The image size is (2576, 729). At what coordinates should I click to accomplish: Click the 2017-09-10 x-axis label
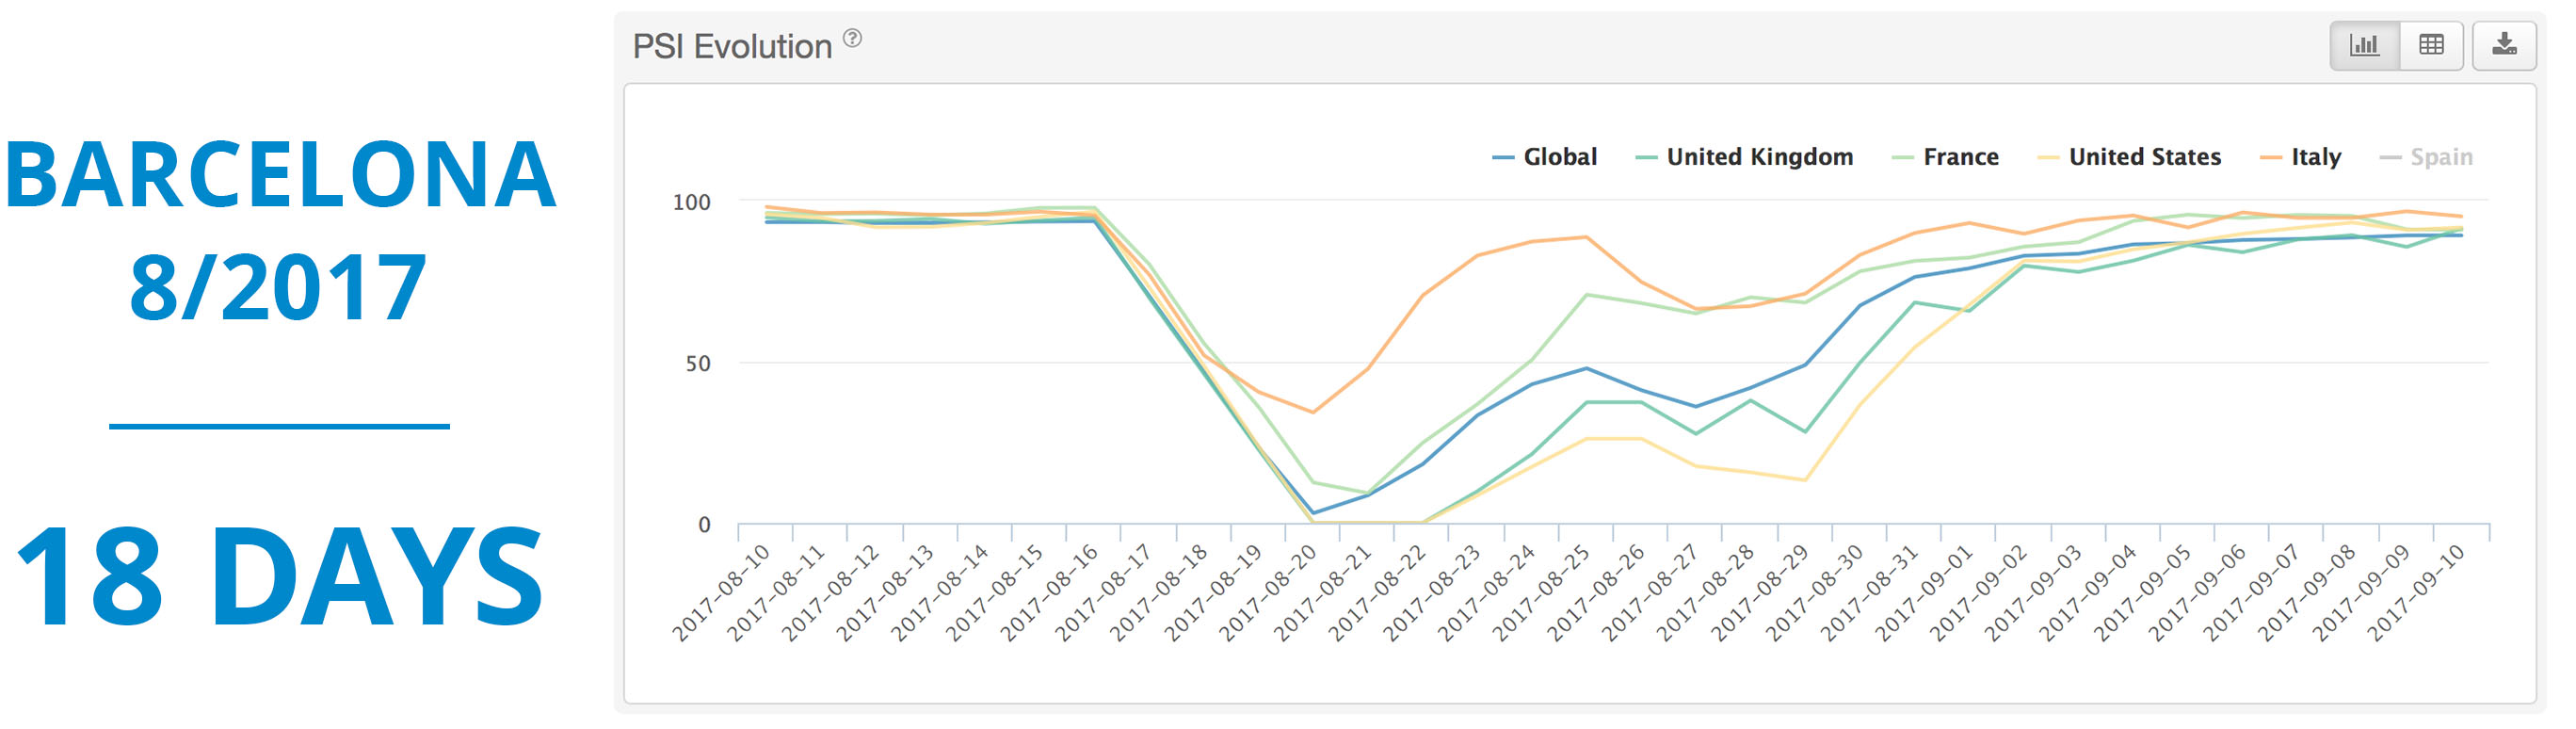(x=2415, y=593)
